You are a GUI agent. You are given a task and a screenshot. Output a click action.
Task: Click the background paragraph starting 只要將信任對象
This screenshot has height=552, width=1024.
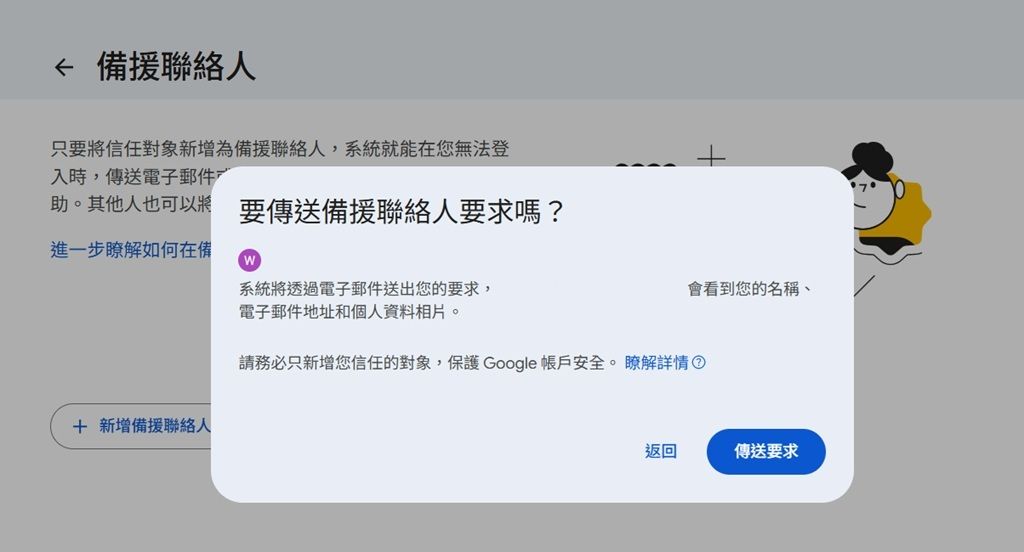click(280, 150)
